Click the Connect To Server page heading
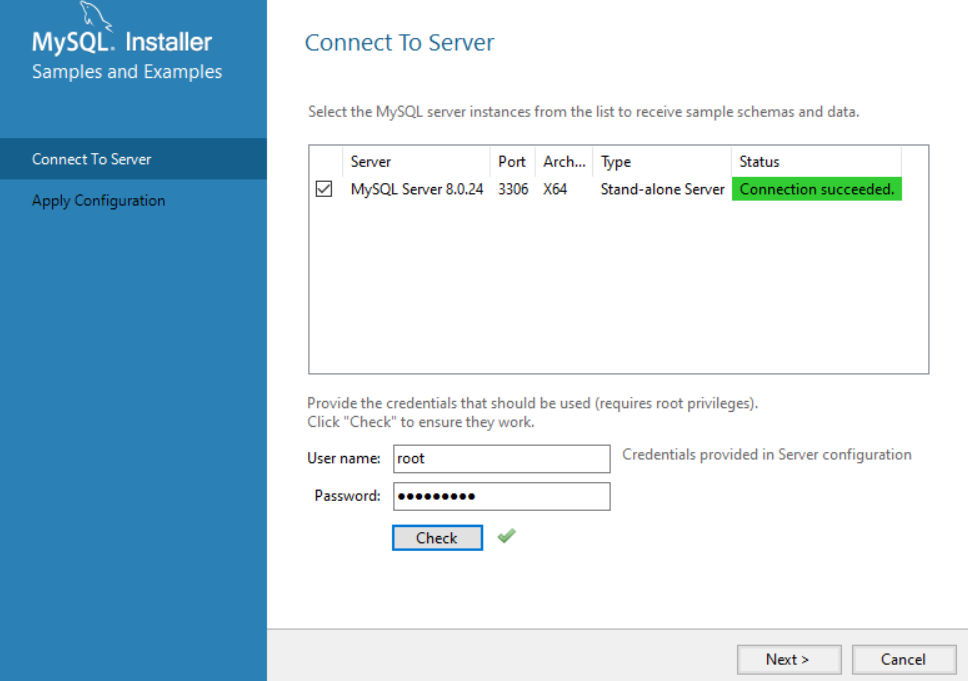Viewport: 968px width, 681px height. click(x=399, y=43)
